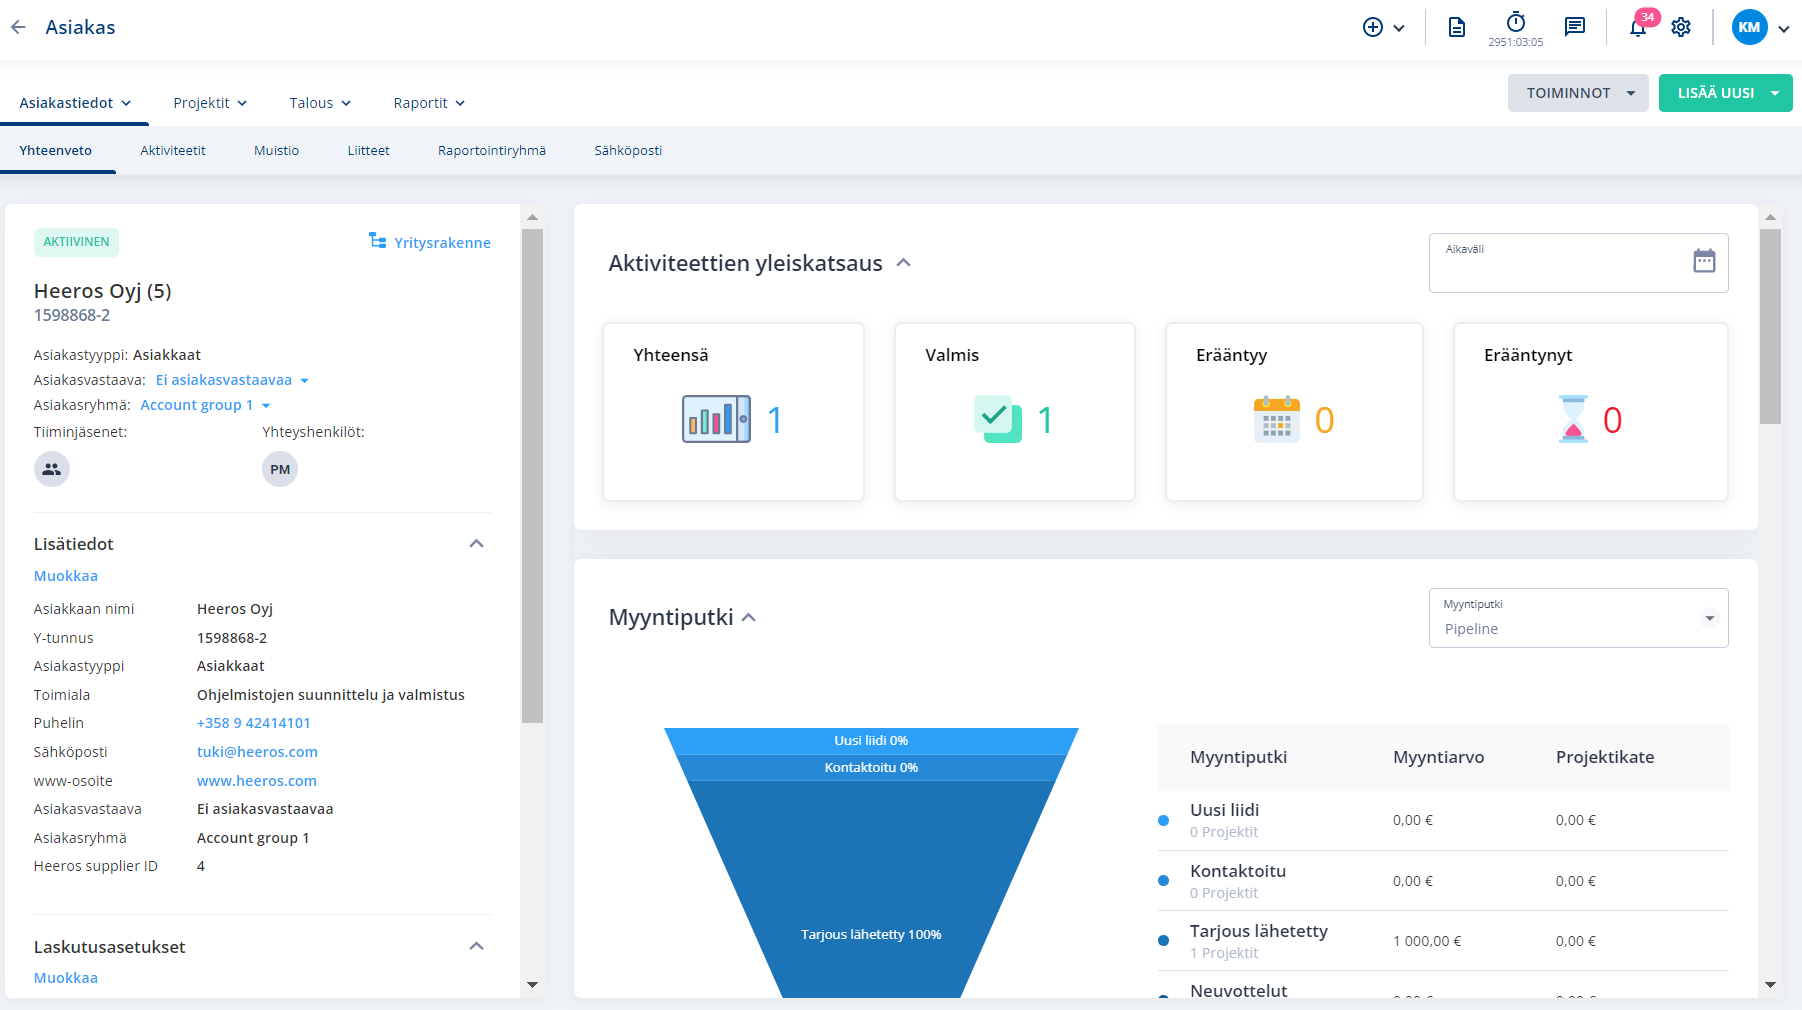Go back with the left arrow
This screenshot has height=1010, width=1802.
18,27
